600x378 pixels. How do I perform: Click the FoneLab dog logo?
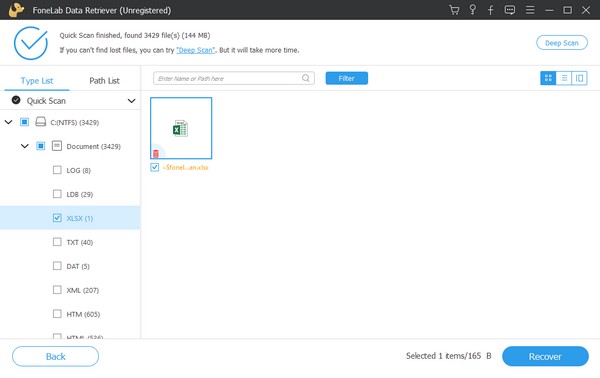[x=16, y=10]
